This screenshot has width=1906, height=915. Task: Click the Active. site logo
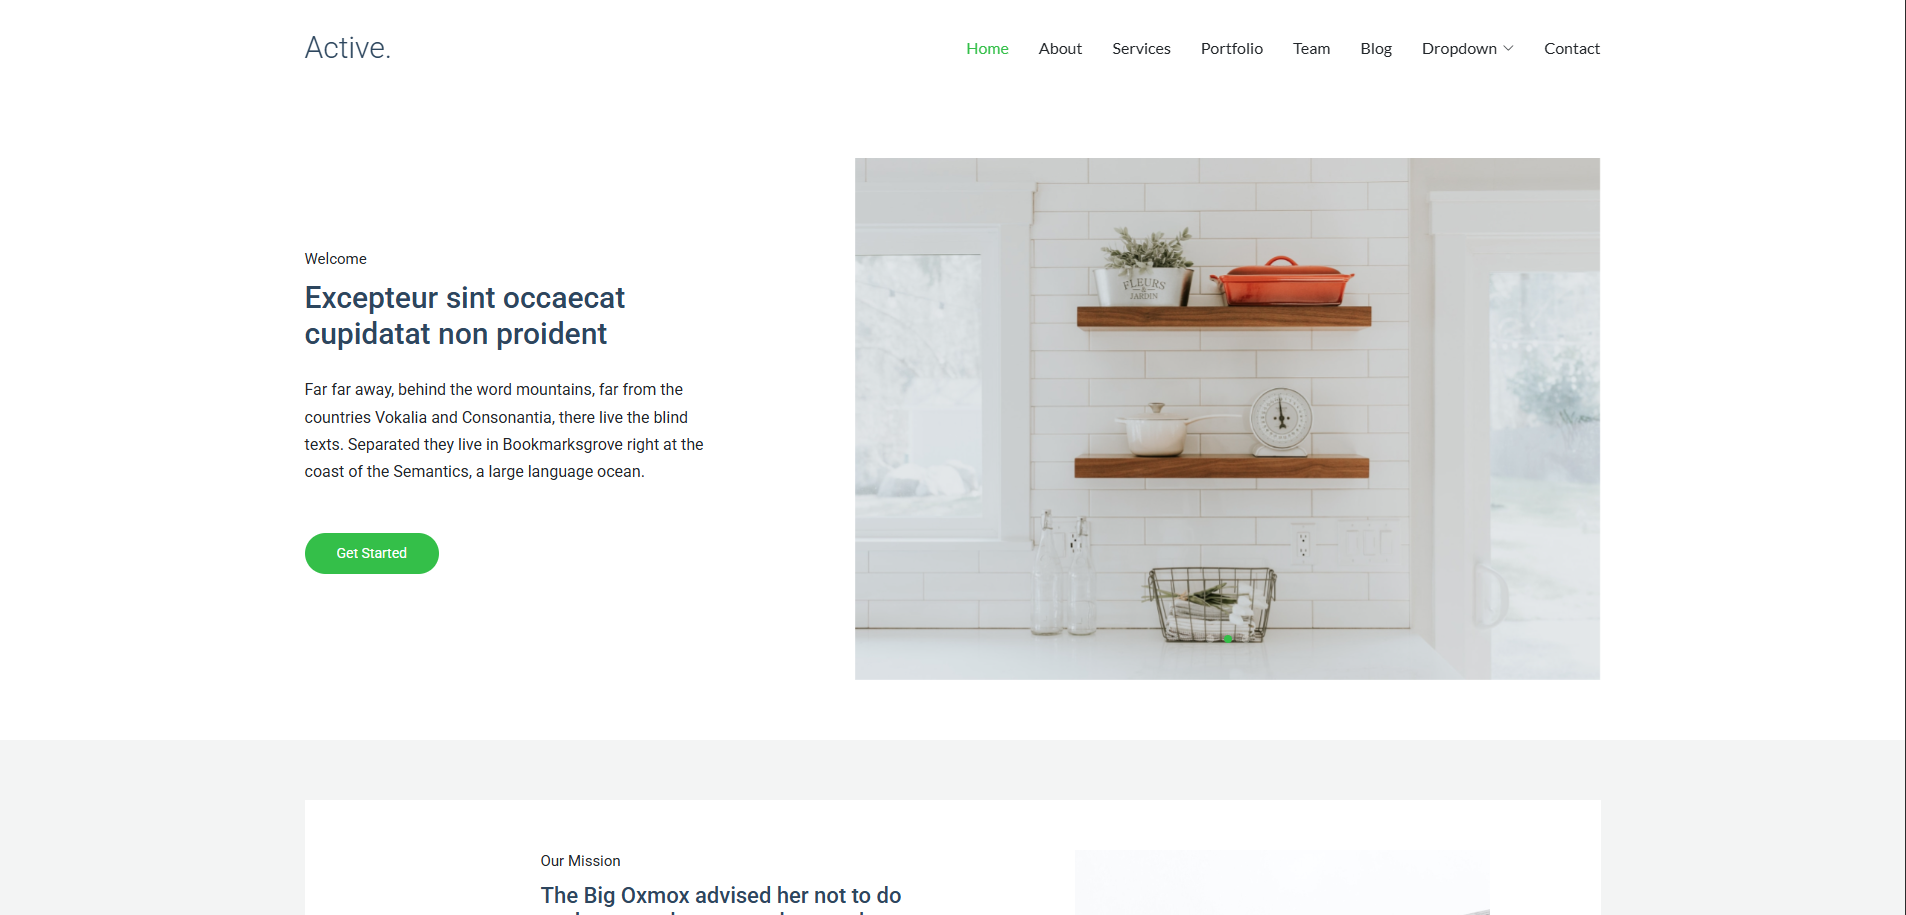coord(347,48)
